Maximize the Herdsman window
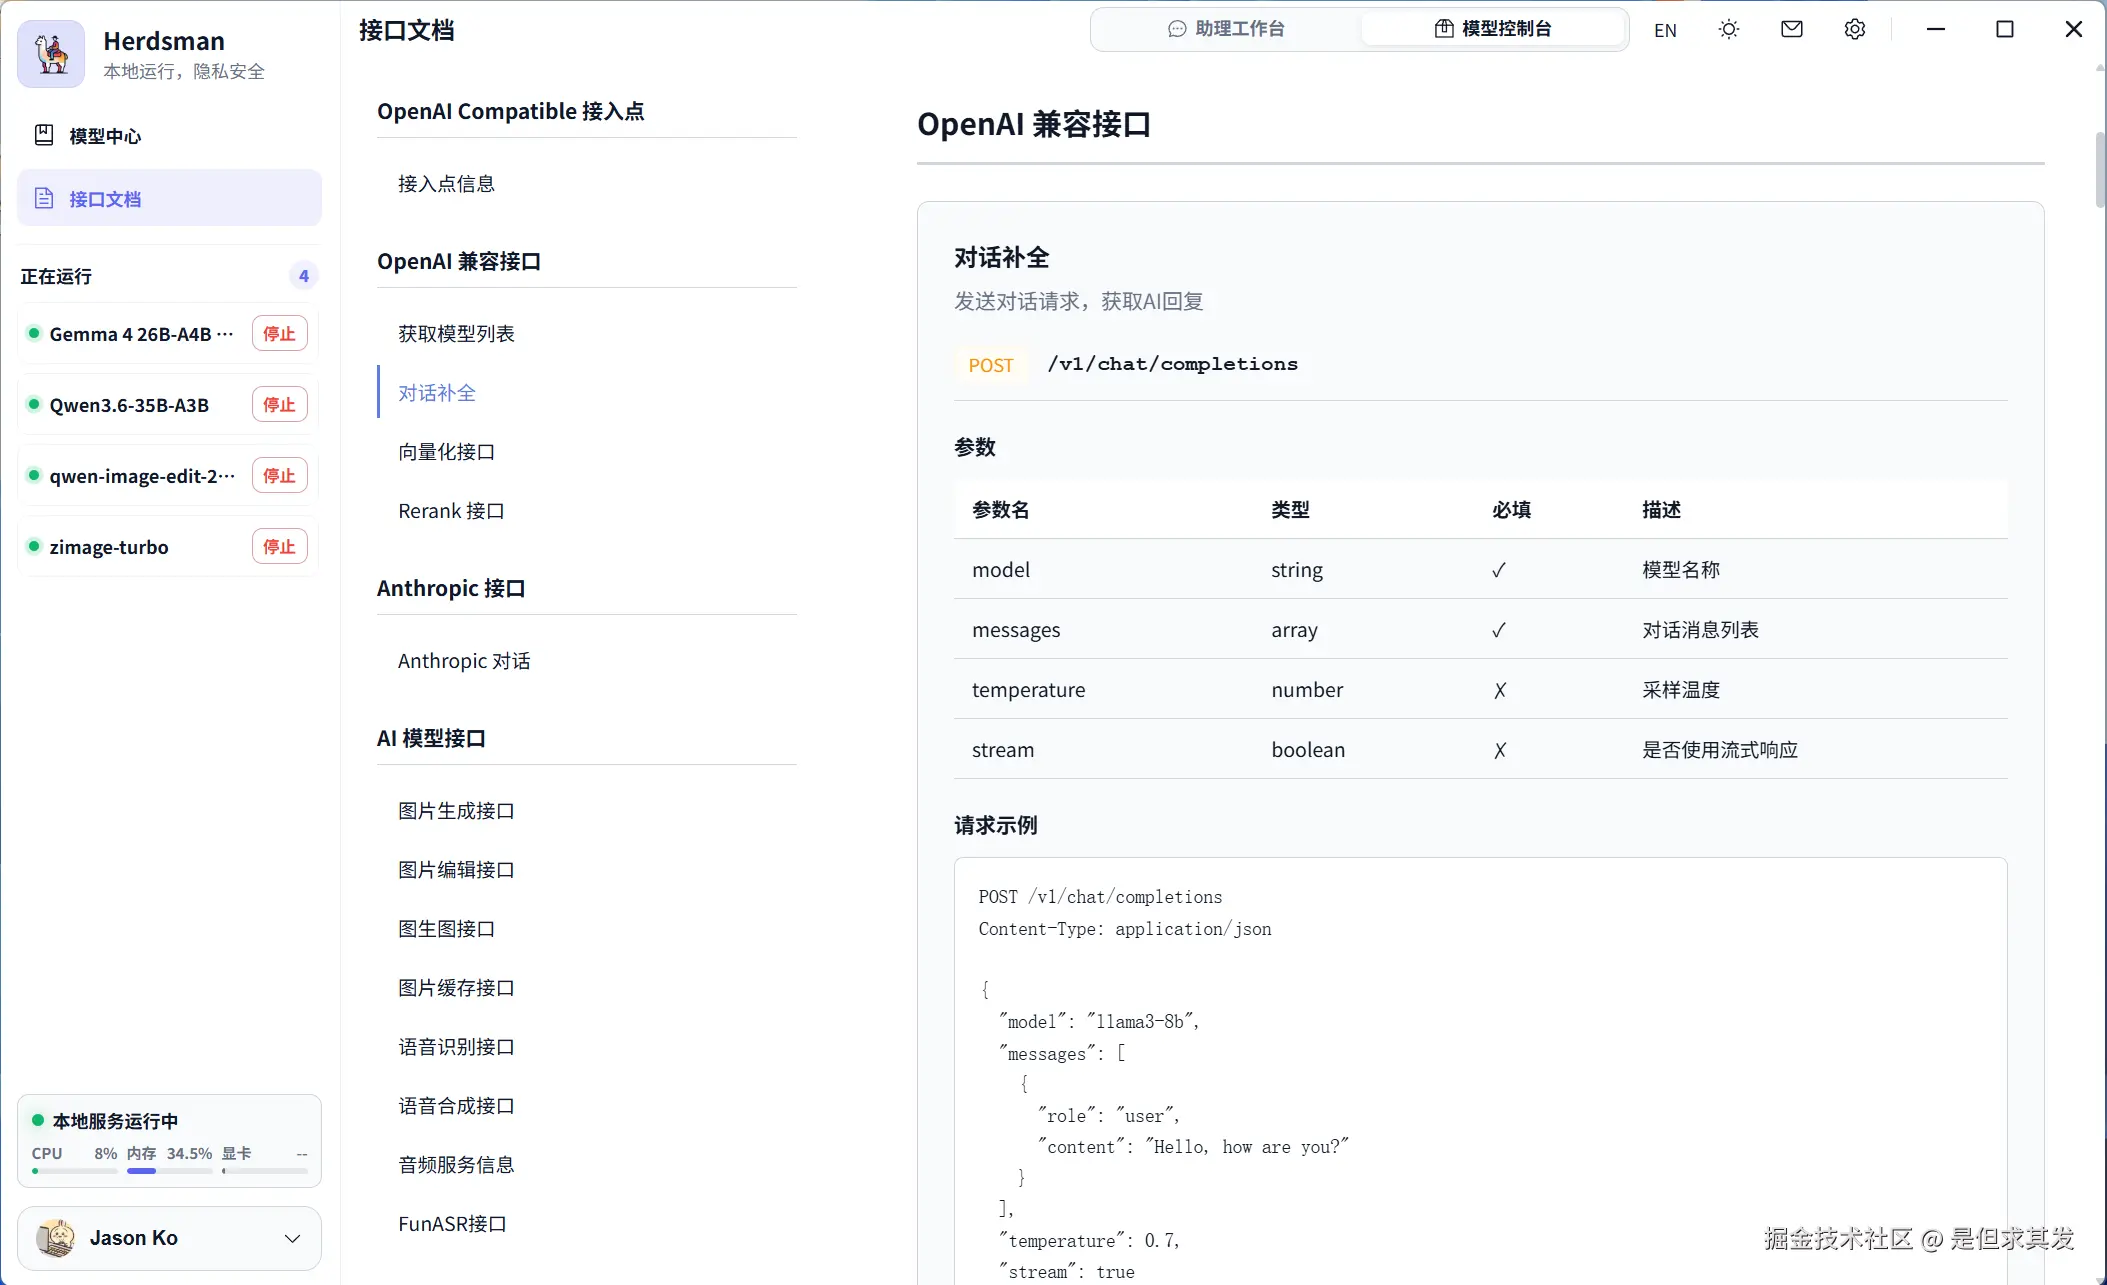The width and height of the screenshot is (2107, 1285). (x=2005, y=30)
